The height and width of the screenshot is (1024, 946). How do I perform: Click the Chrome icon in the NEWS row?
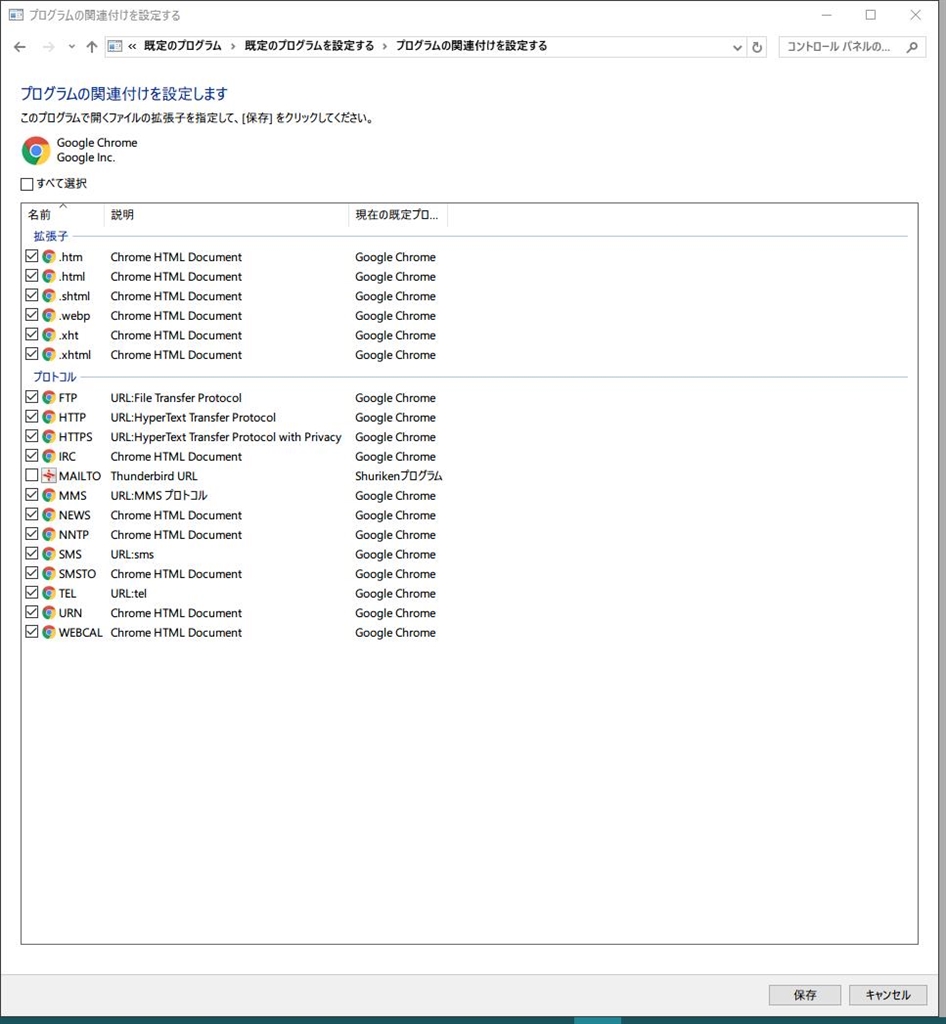[49, 515]
